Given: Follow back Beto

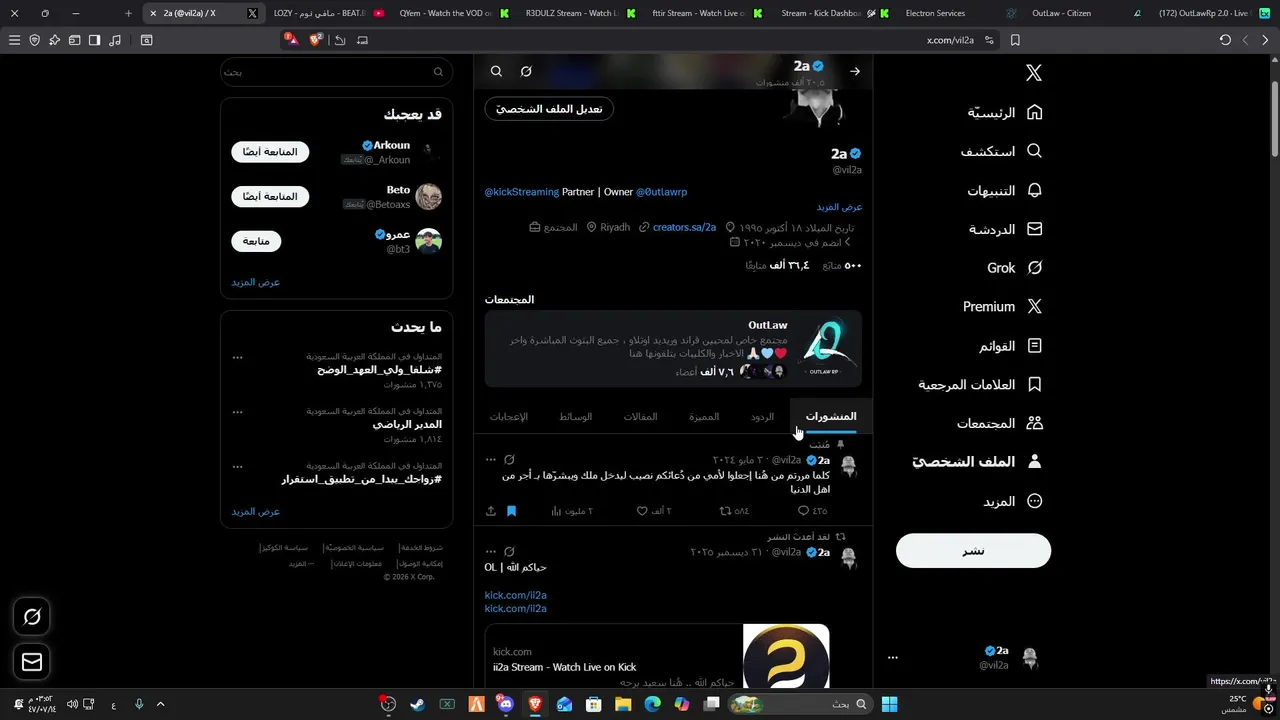Looking at the screenshot, I should click(271, 196).
